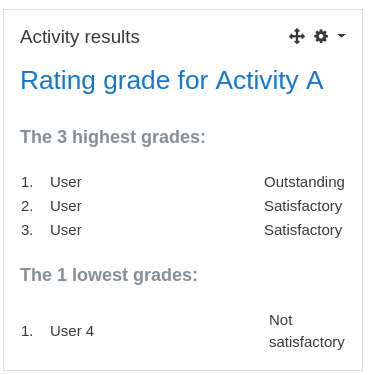Viewport: 370px width, 375px height.
Task: Click the move block crosshair icon
Action: click(297, 36)
